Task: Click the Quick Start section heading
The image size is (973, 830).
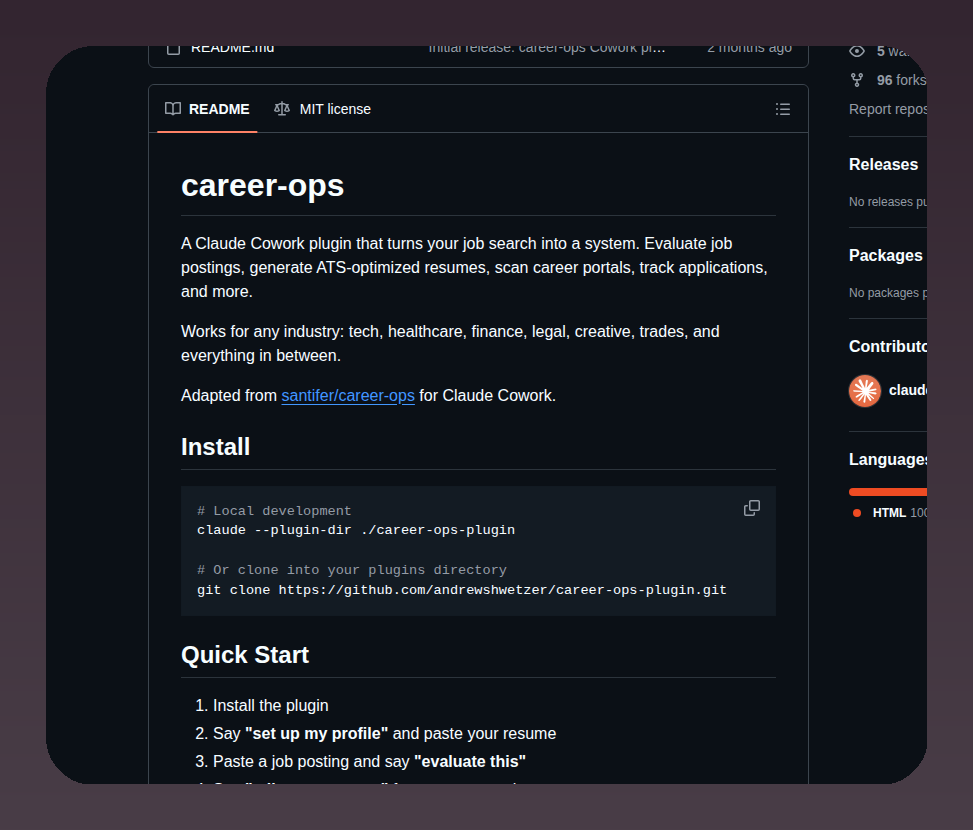Action: point(244,655)
